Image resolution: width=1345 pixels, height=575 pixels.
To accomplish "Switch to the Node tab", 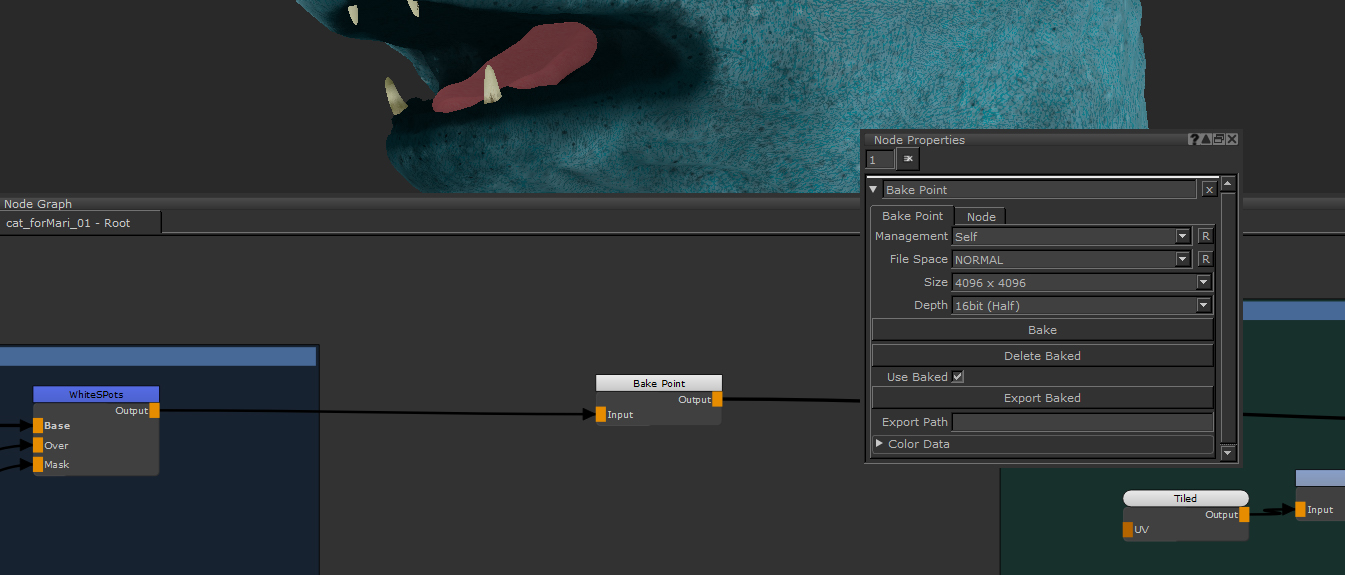I will pyautogui.click(x=980, y=217).
